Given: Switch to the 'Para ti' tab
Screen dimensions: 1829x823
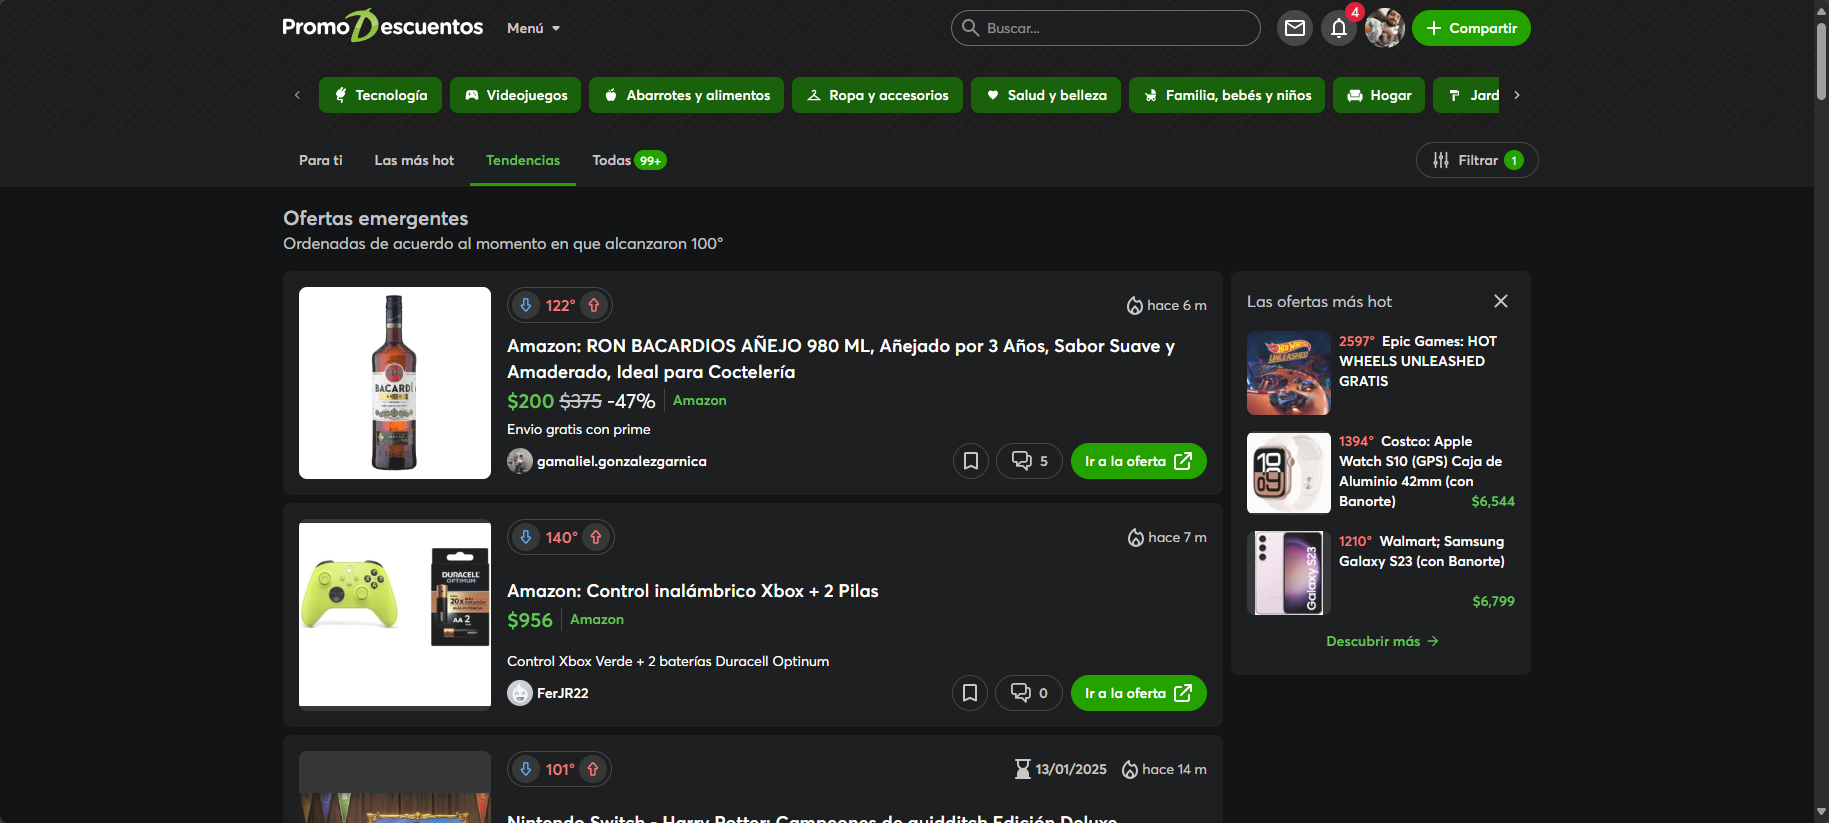Looking at the screenshot, I should [x=321, y=160].
